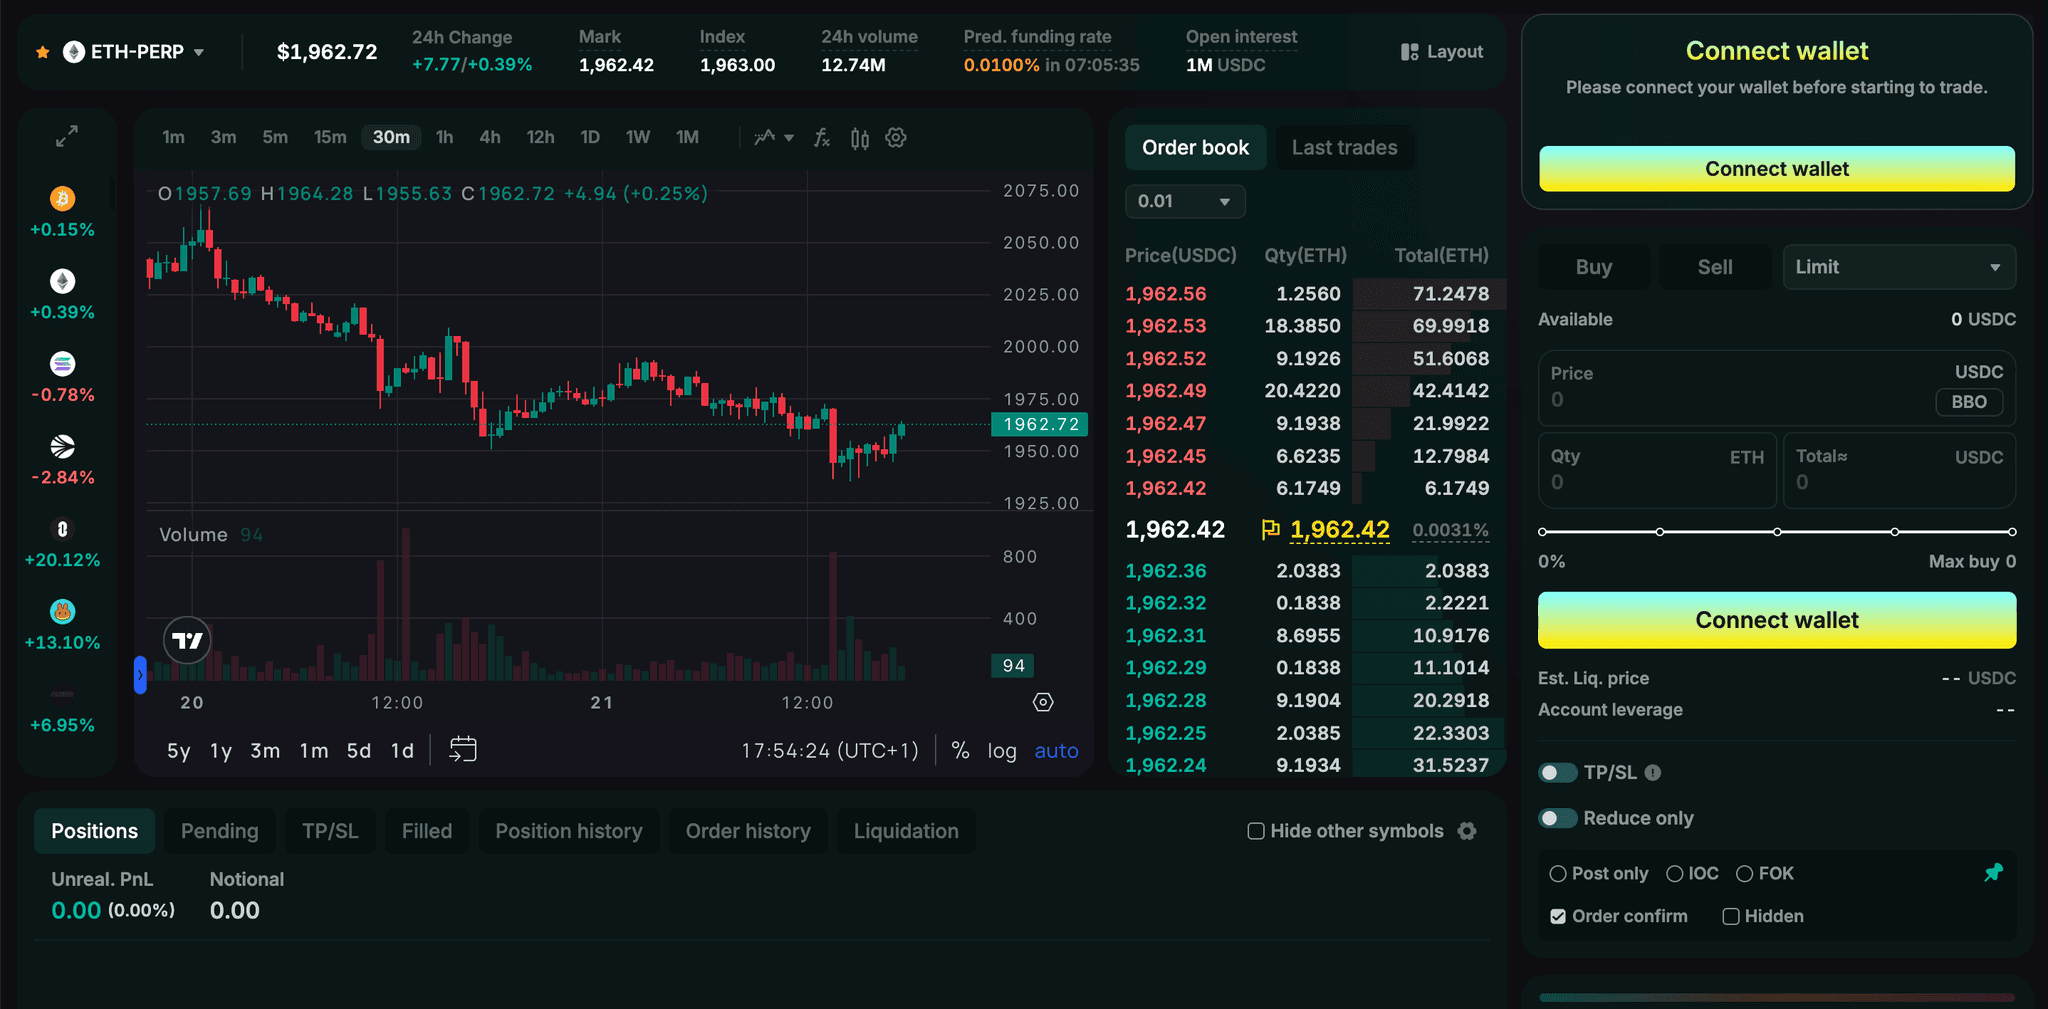Viewport: 2048px width, 1009px height.
Task: Click Connect wallet below the slider
Action: point(1777,620)
